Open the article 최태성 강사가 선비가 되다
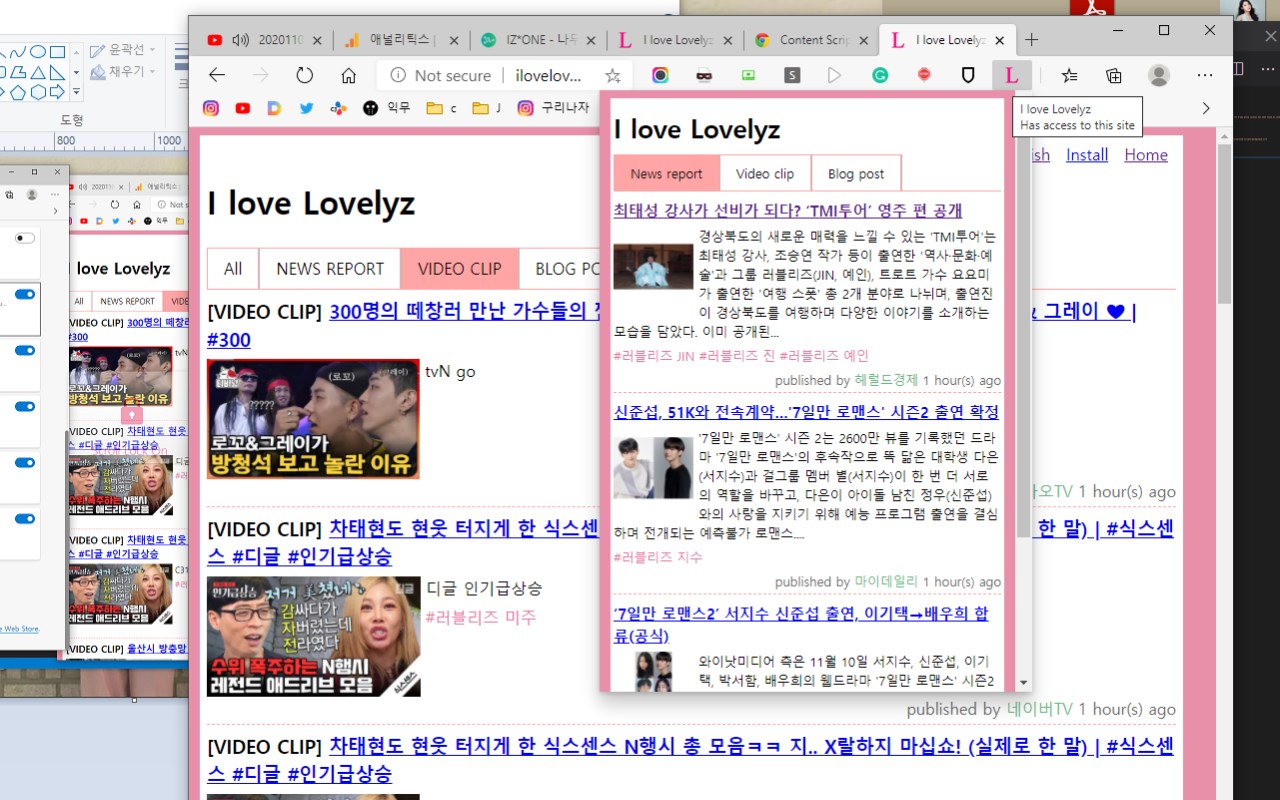Screen dimensions: 1280x800 coord(788,210)
